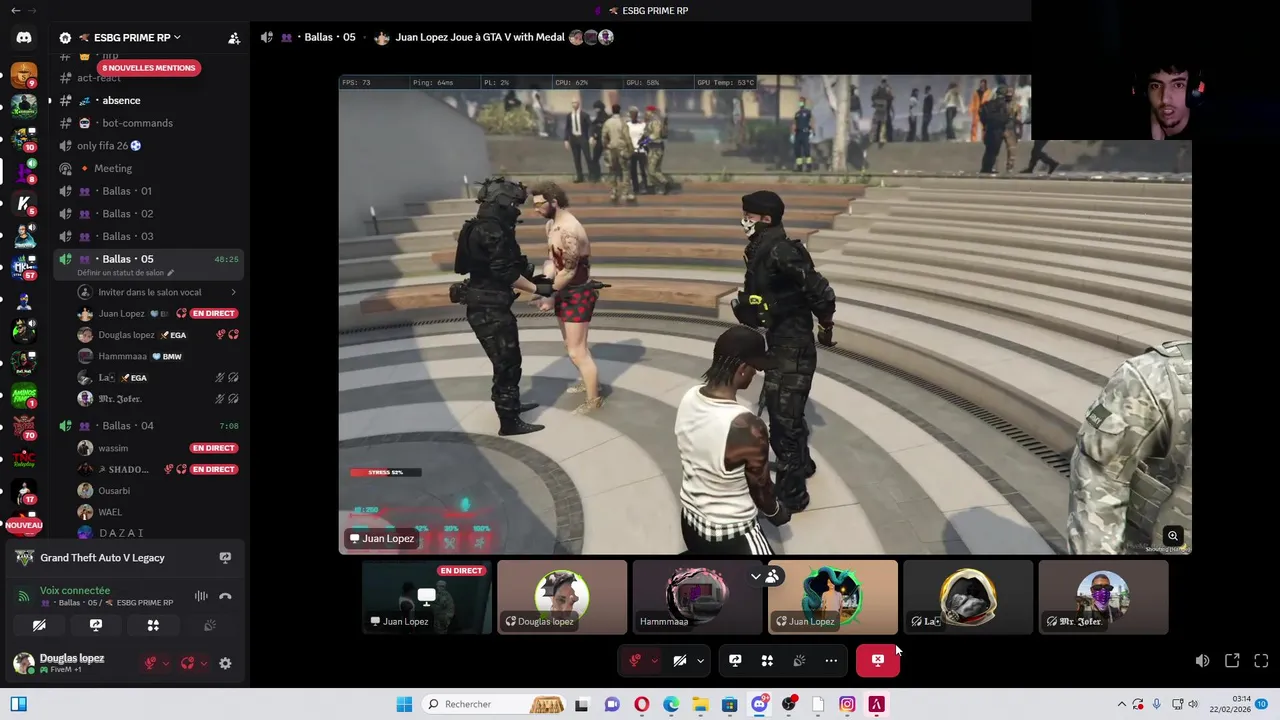Open Juan Lopez stream thumbnail tile
This screenshot has height=720, width=1280.
(427, 597)
